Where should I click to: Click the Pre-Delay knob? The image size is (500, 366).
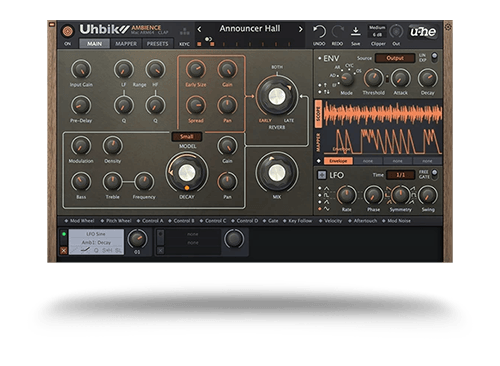click(81, 105)
